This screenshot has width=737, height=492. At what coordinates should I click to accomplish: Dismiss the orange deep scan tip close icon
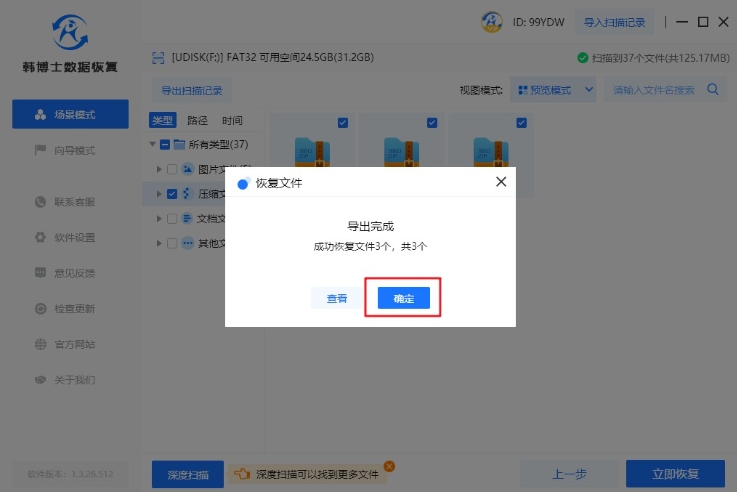389,466
